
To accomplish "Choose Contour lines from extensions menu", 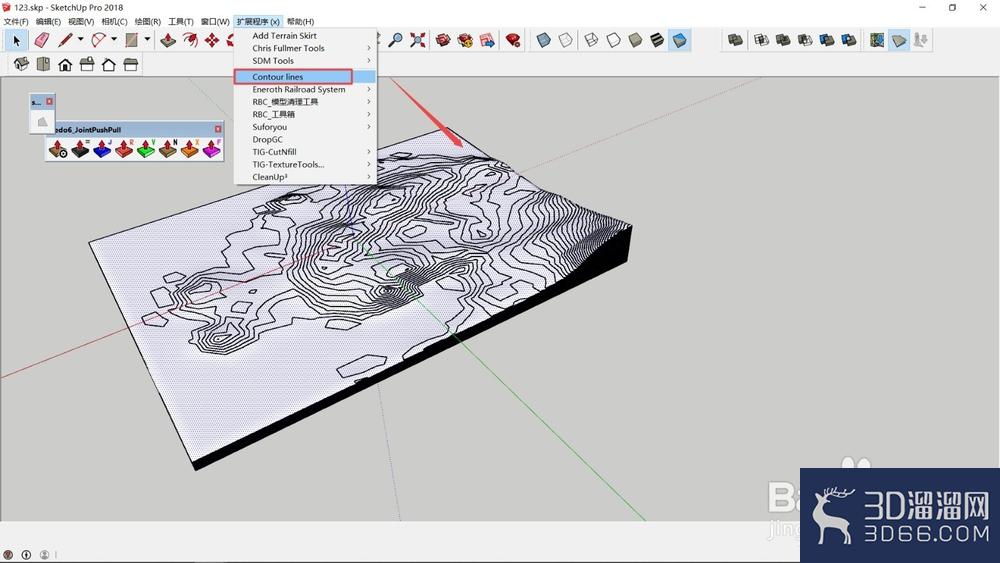I will coord(305,77).
